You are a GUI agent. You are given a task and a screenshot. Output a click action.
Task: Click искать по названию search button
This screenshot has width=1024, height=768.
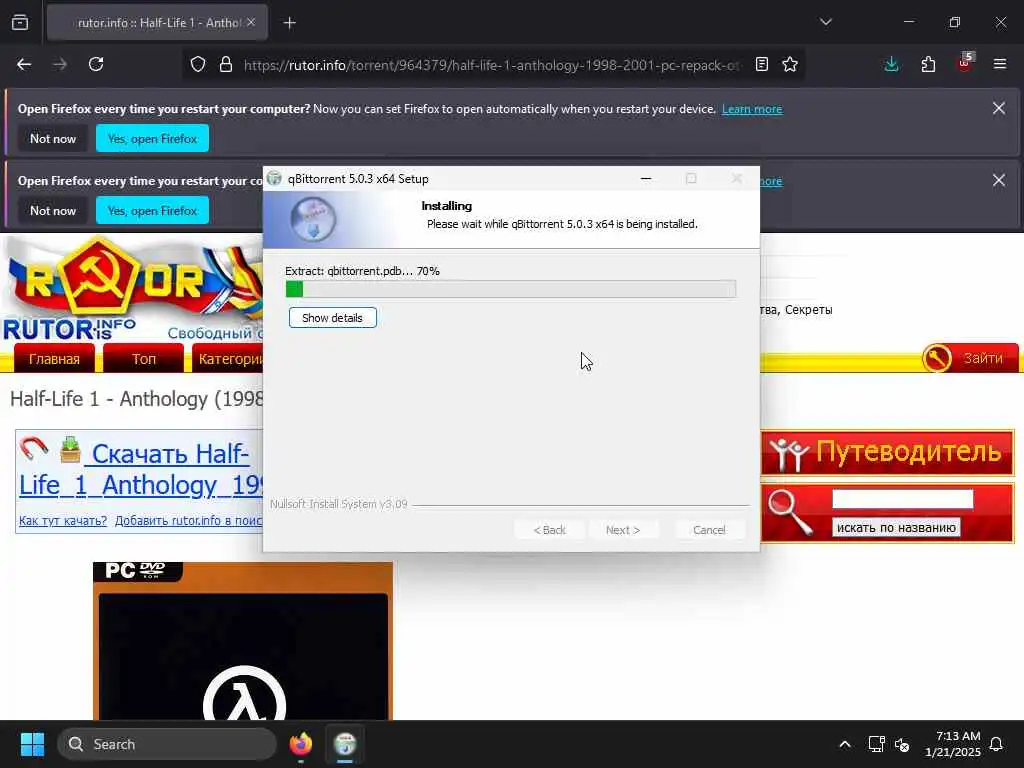[896, 527]
